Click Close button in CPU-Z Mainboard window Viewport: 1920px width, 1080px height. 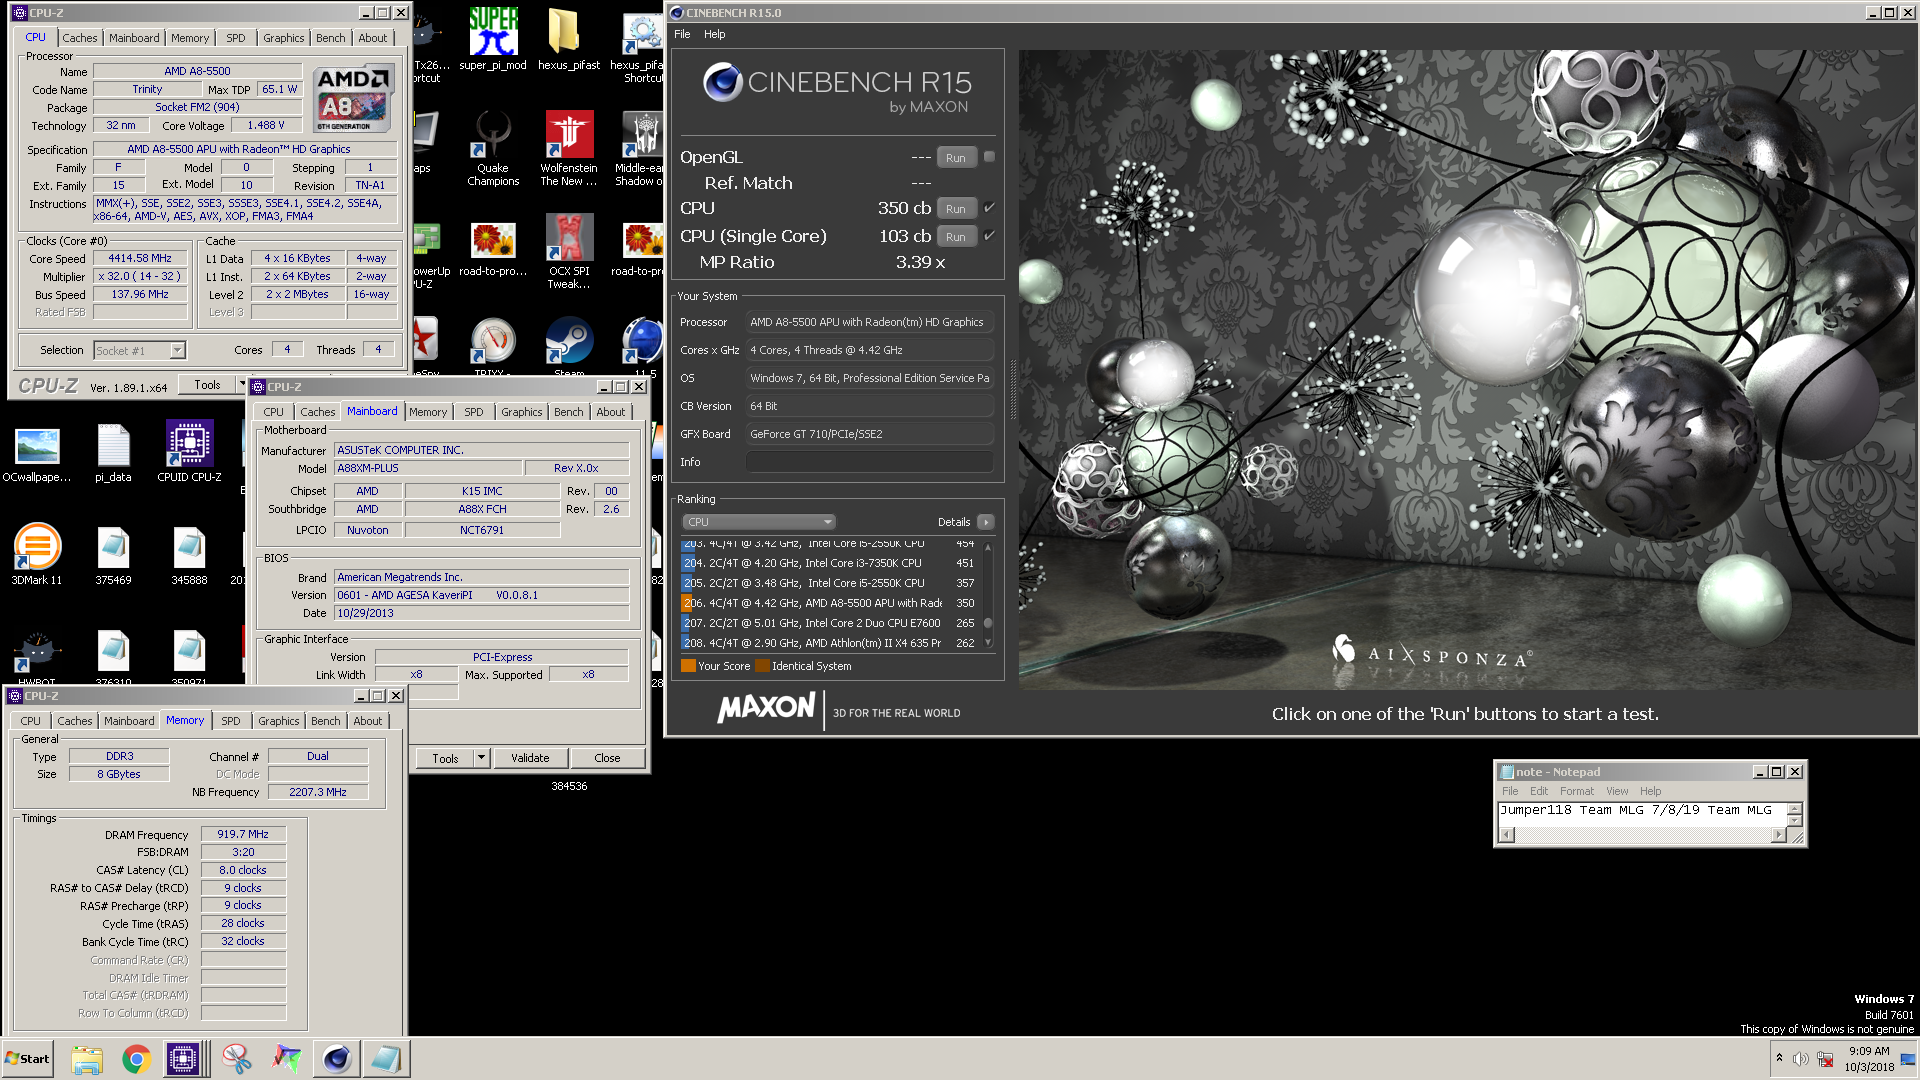(607, 758)
